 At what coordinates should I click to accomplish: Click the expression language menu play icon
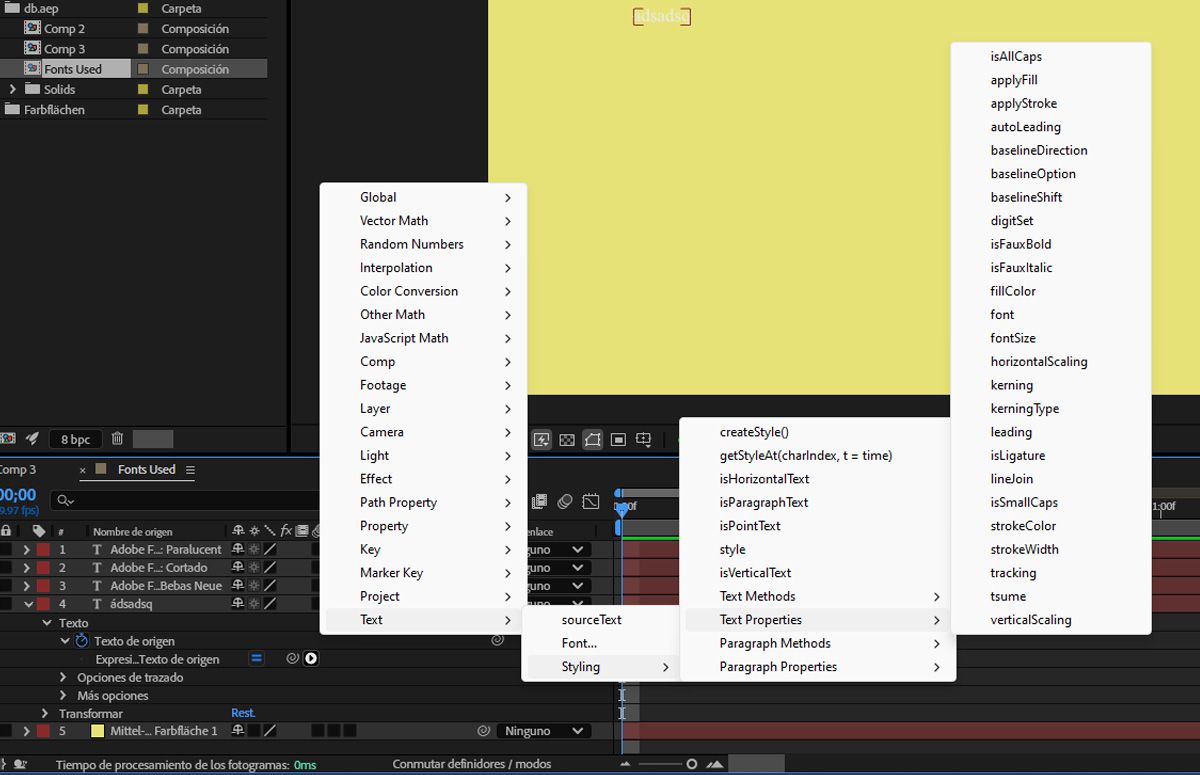tap(311, 658)
